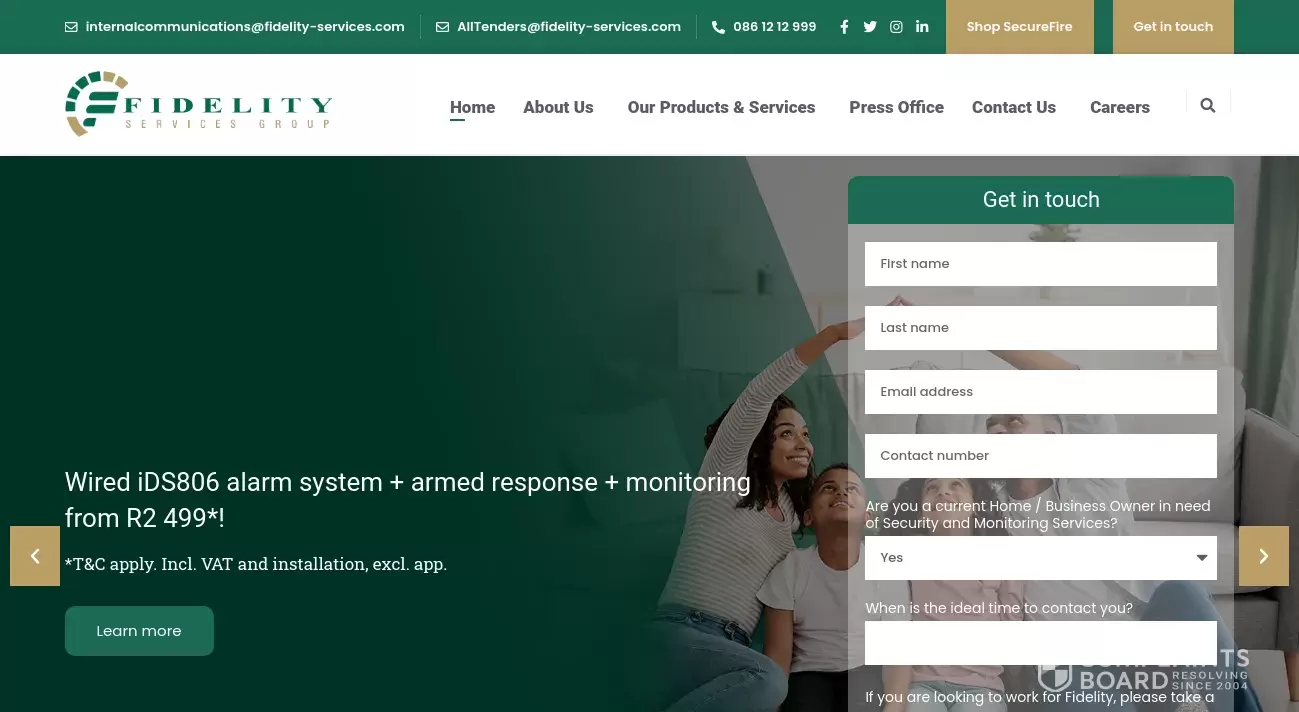Screen dimensions: 1299x712
Task: Open the Shop SecureFire store
Action: tap(1019, 27)
